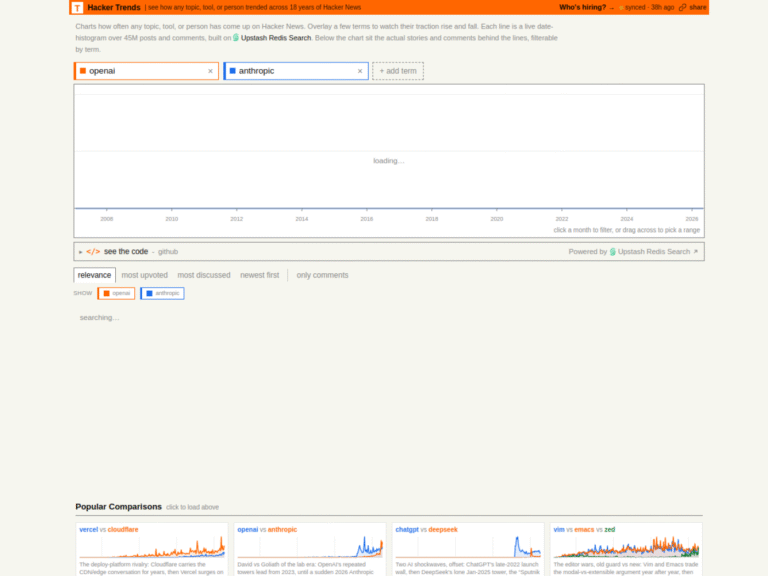Click the Upstash logo in the footer bar
Viewport: 768px width, 576px height.
612,252
